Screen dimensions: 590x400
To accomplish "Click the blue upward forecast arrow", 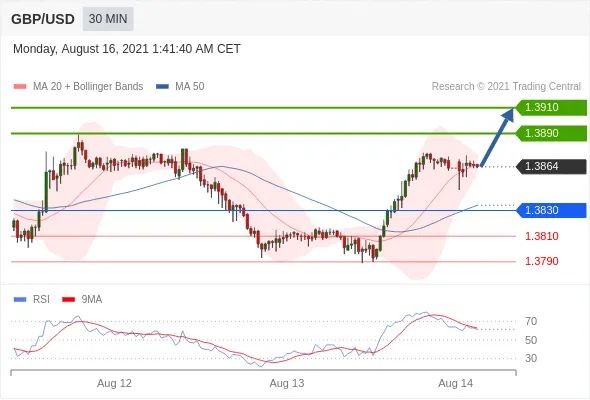I will coord(497,137).
